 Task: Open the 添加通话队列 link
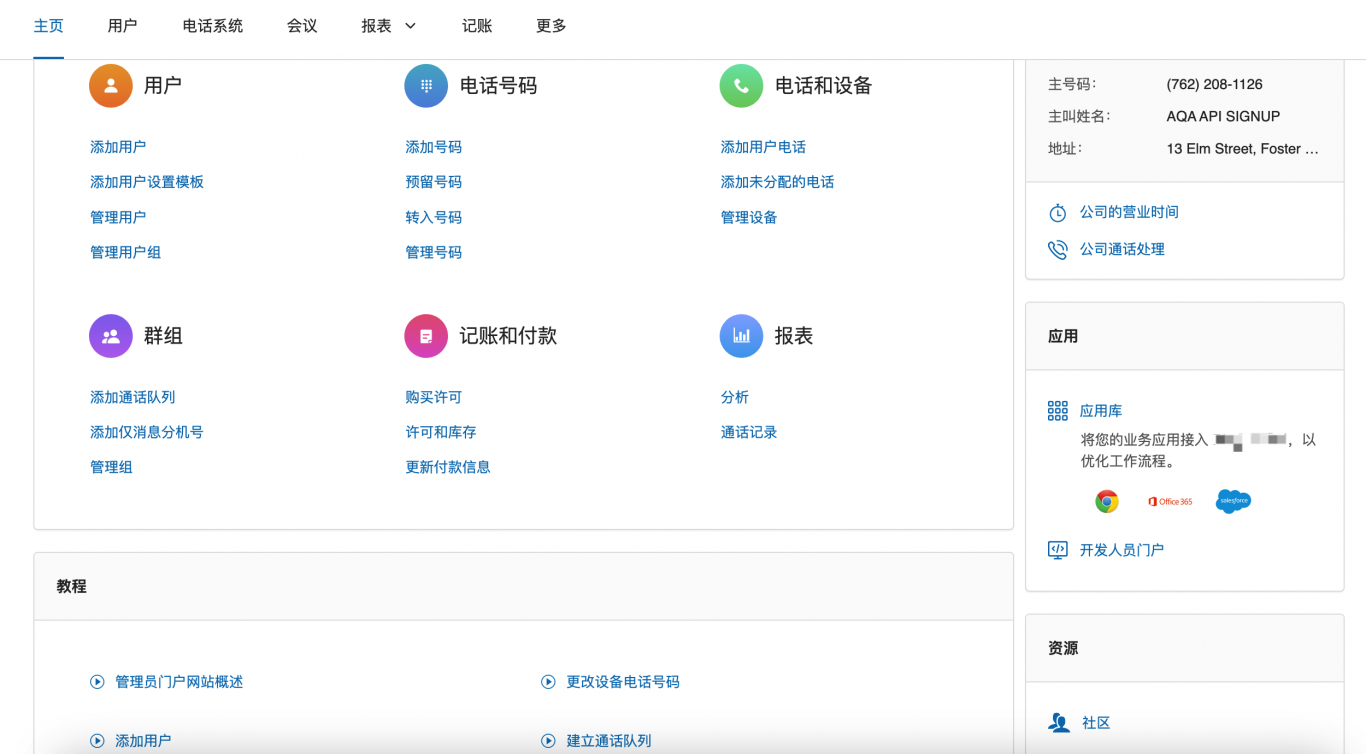coord(133,397)
